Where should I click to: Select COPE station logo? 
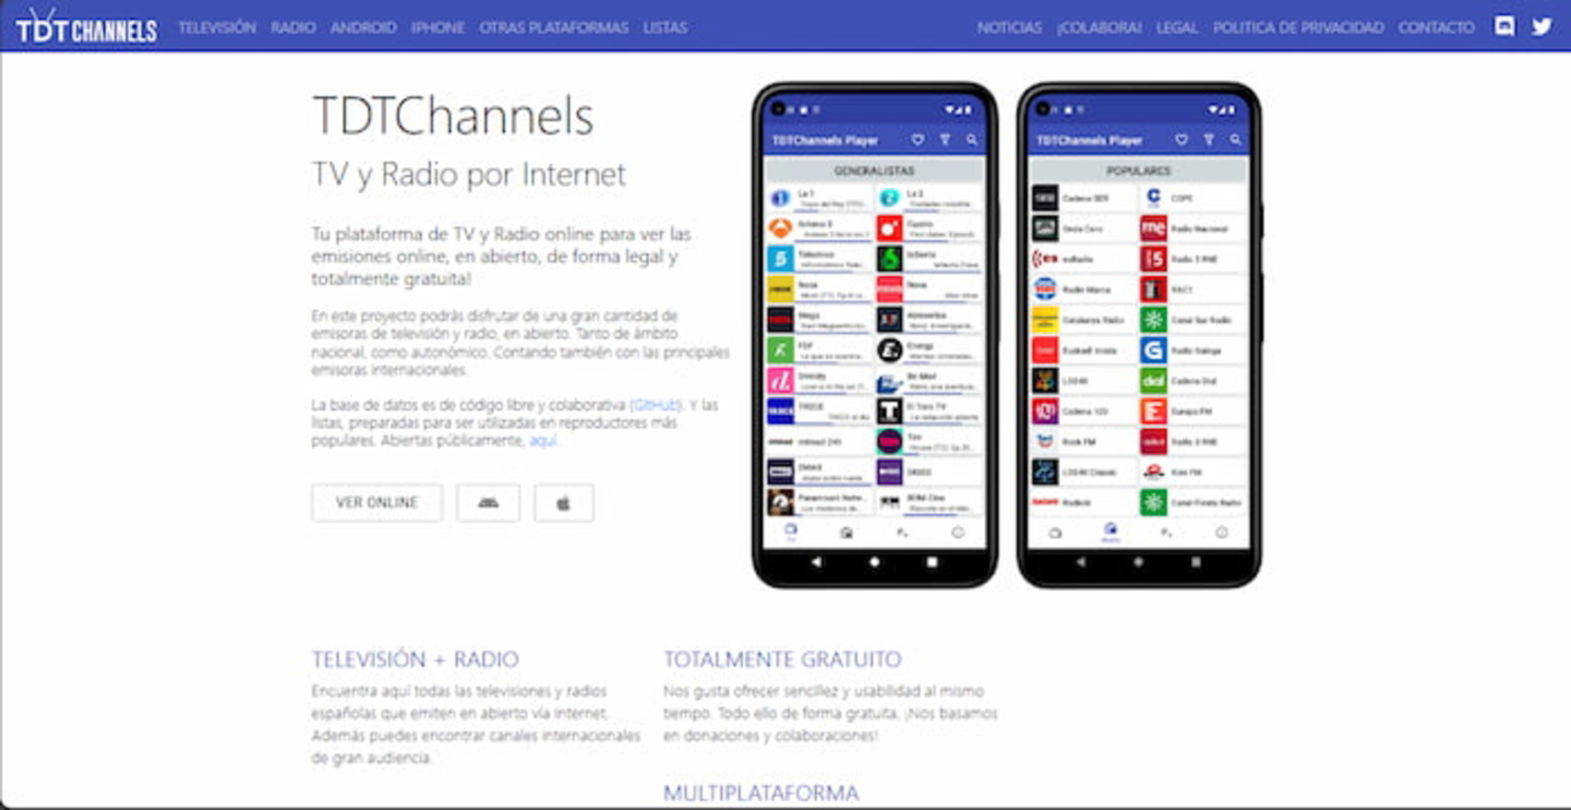[x=1153, y=198]
